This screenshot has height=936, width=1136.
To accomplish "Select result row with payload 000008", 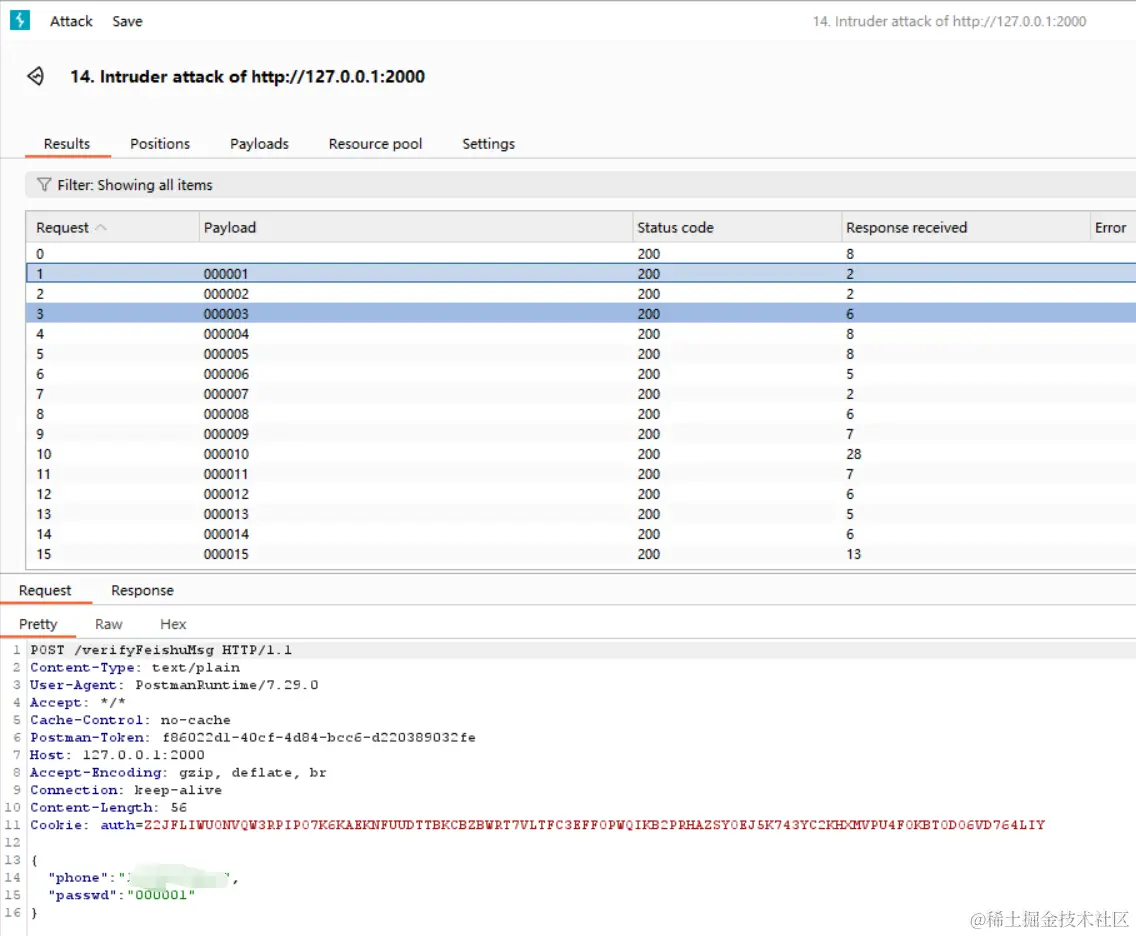I will 581,414.
